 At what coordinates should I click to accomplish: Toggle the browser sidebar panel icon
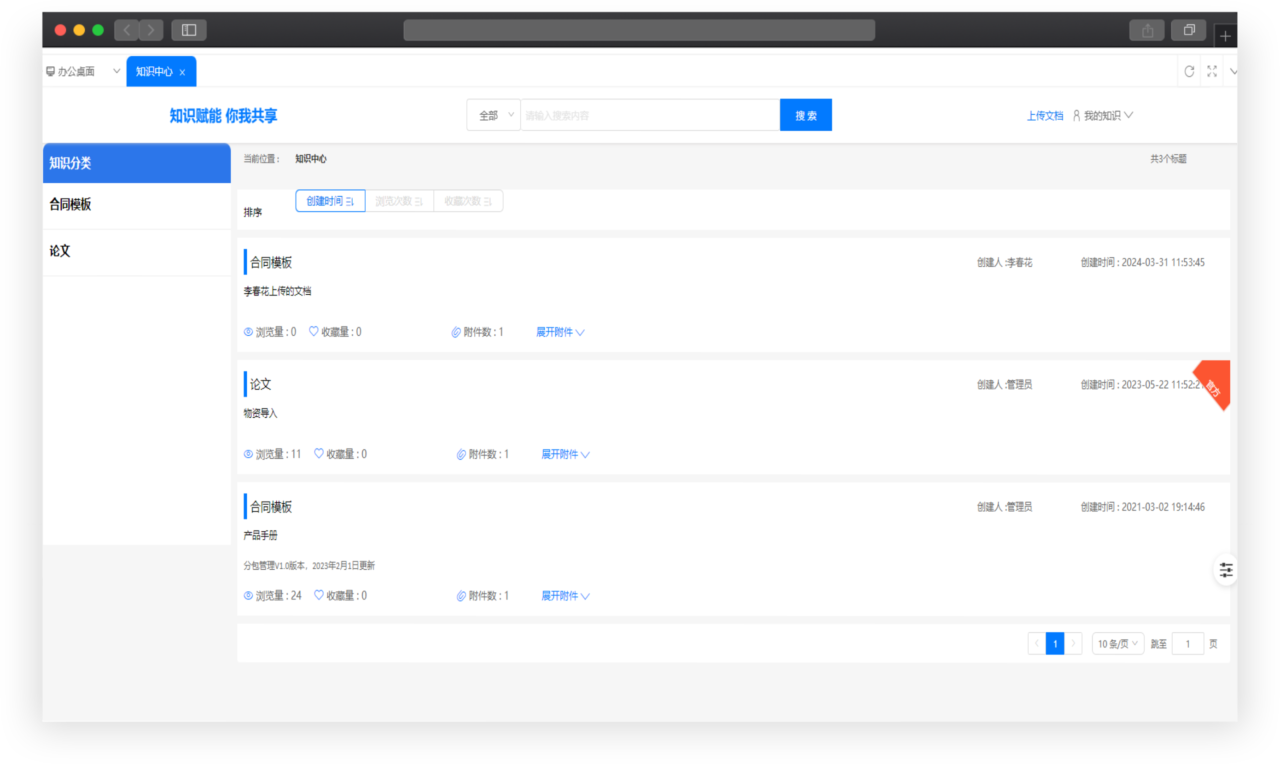coord(189,30)
